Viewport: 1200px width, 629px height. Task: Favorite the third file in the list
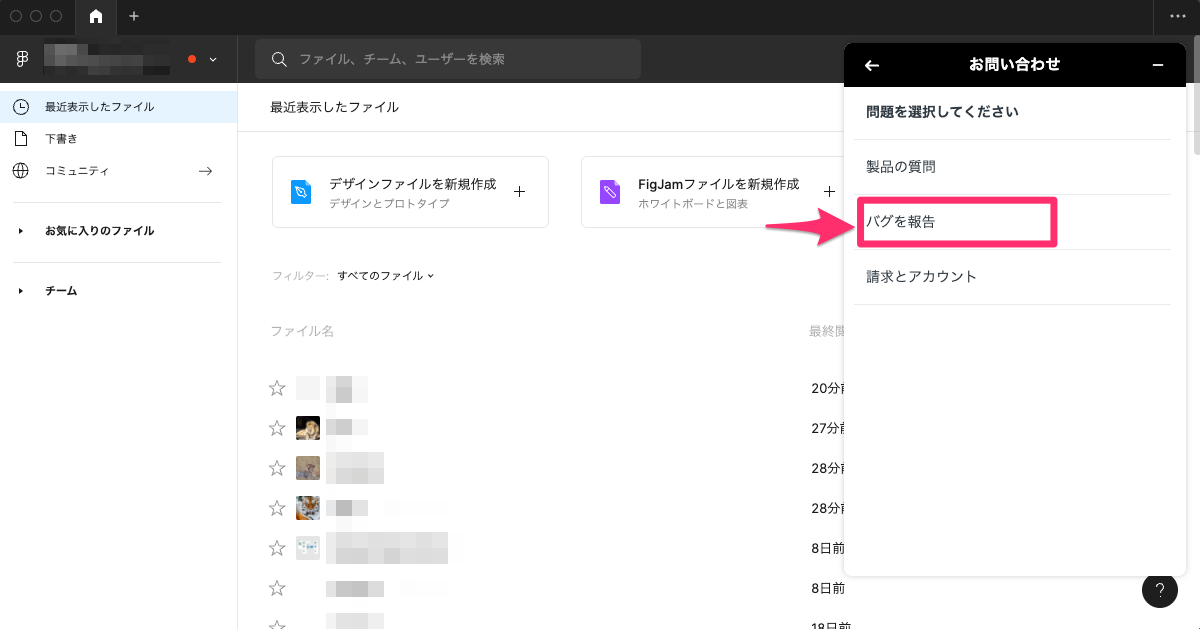tap(276, 468)
